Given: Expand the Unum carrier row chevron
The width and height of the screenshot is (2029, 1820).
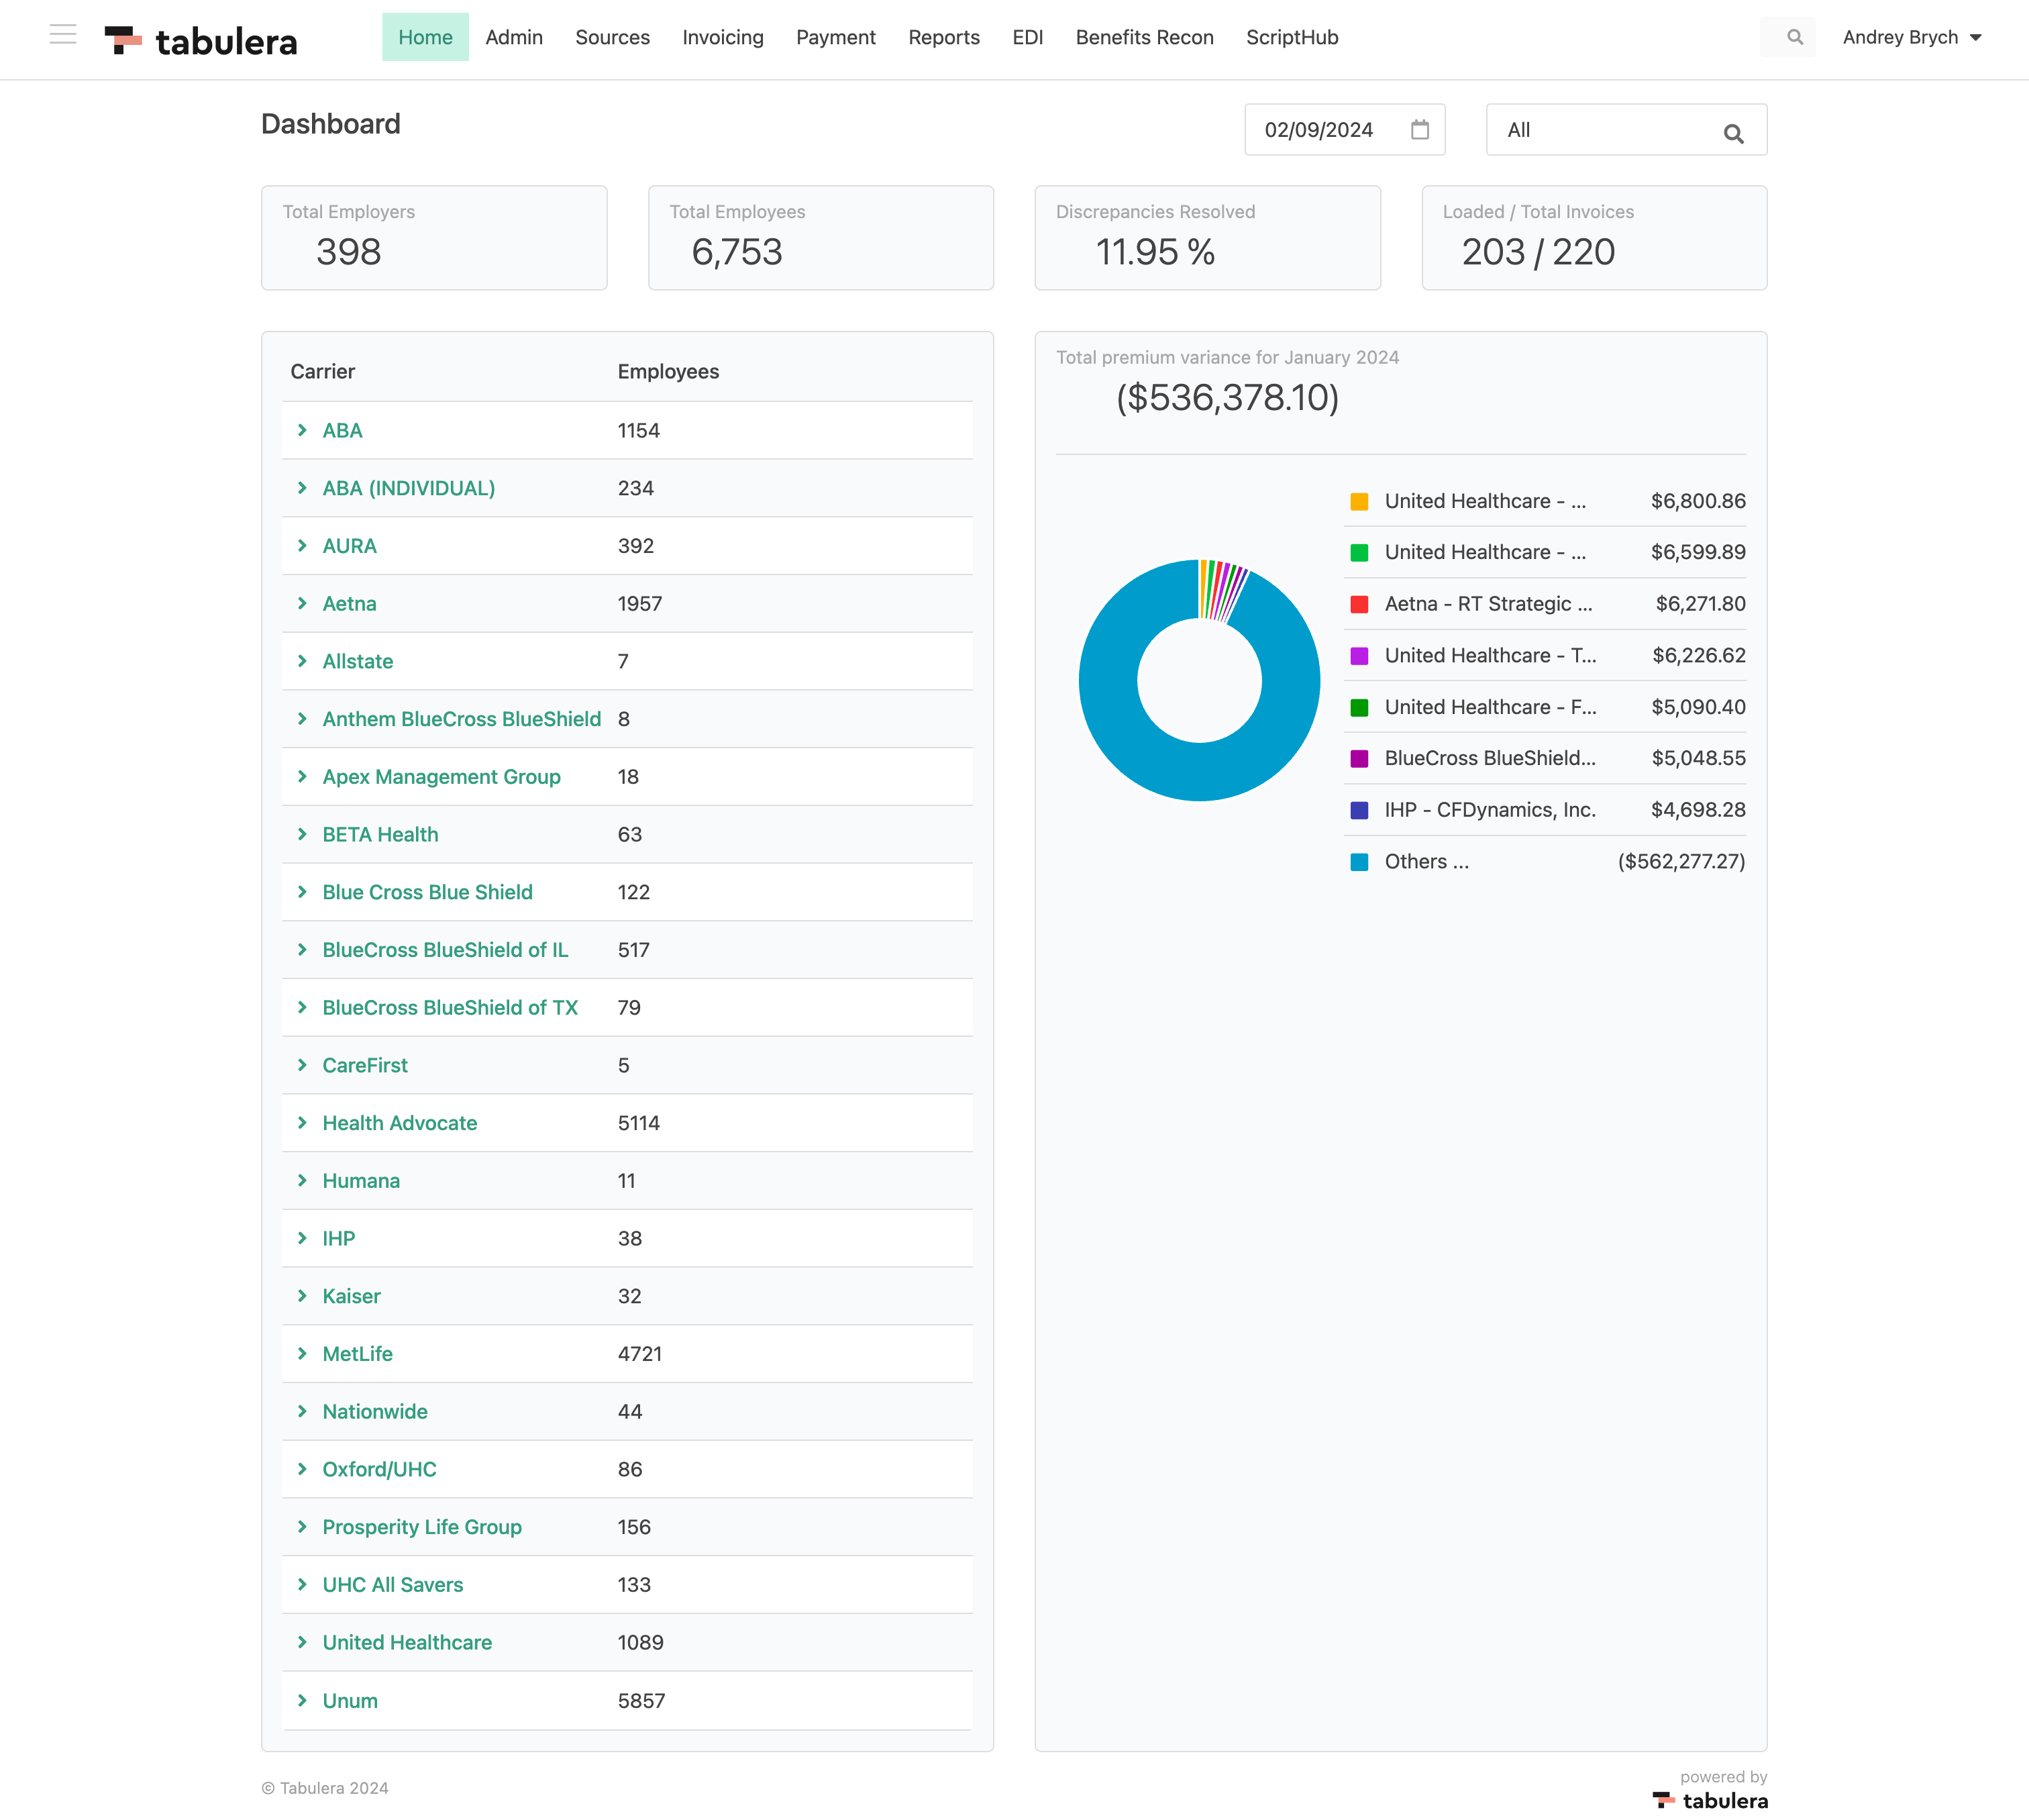Looking at the screenshot, I should pyautogui.click(x=302, y=1700).
